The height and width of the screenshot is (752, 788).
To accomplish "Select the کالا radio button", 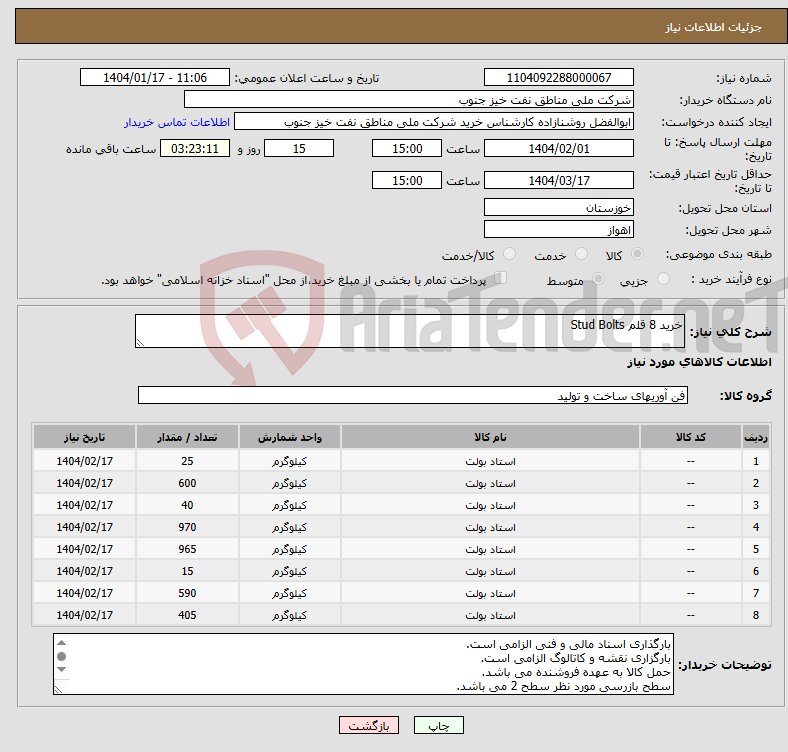I will point(638,255).
